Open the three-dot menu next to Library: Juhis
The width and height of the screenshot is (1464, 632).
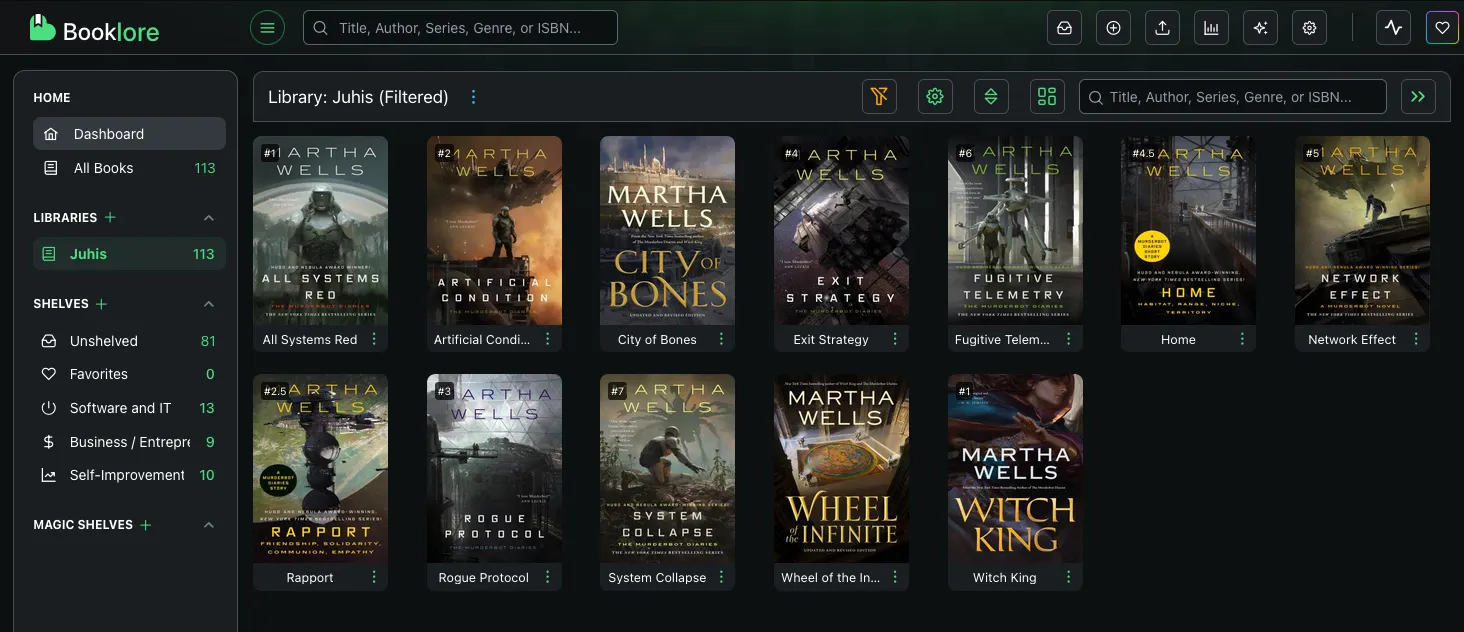pyautogui.click(x=473, y=96)
